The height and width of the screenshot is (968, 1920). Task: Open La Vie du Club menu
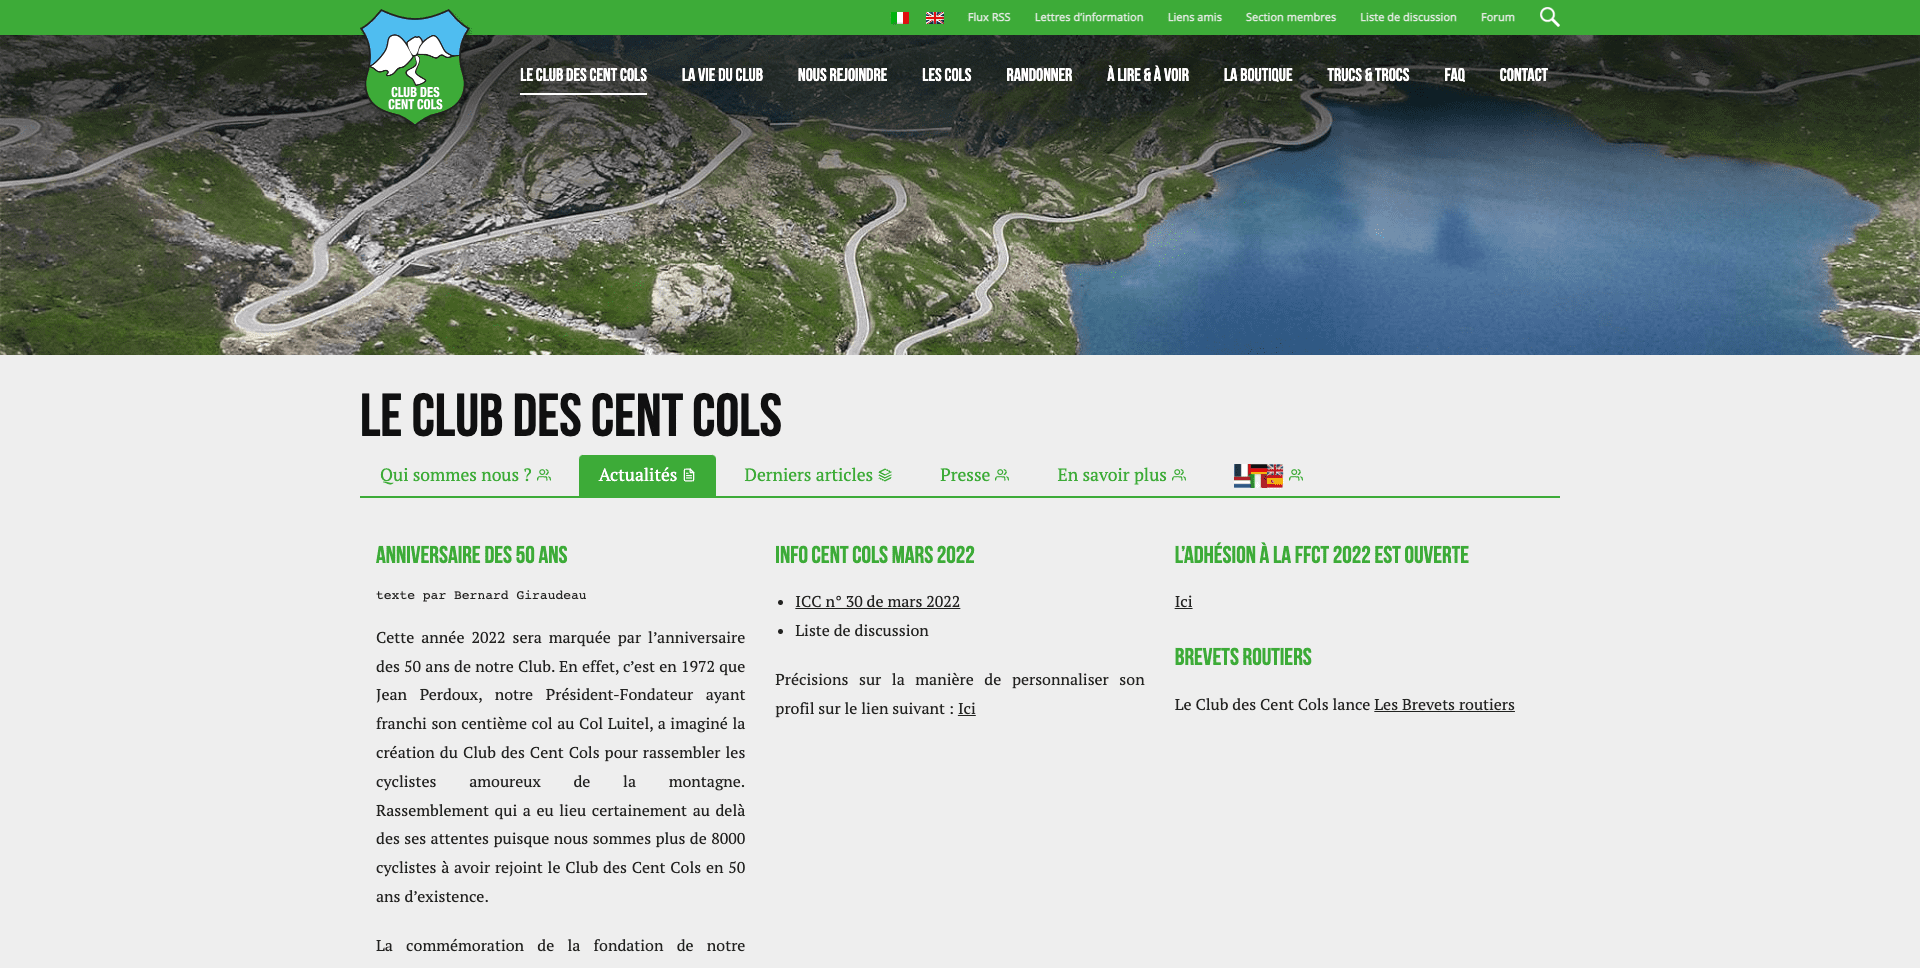[x=722, y=75]
